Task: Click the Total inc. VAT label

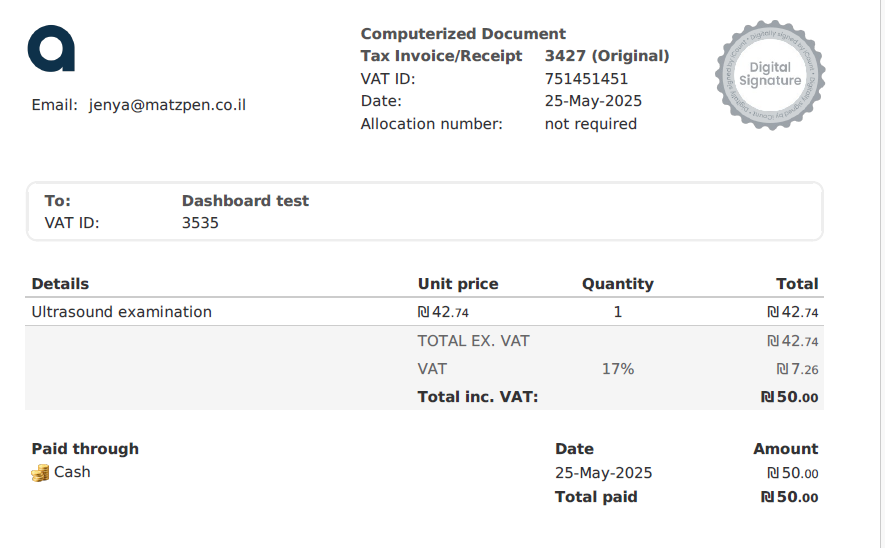Action: point(478,397)
